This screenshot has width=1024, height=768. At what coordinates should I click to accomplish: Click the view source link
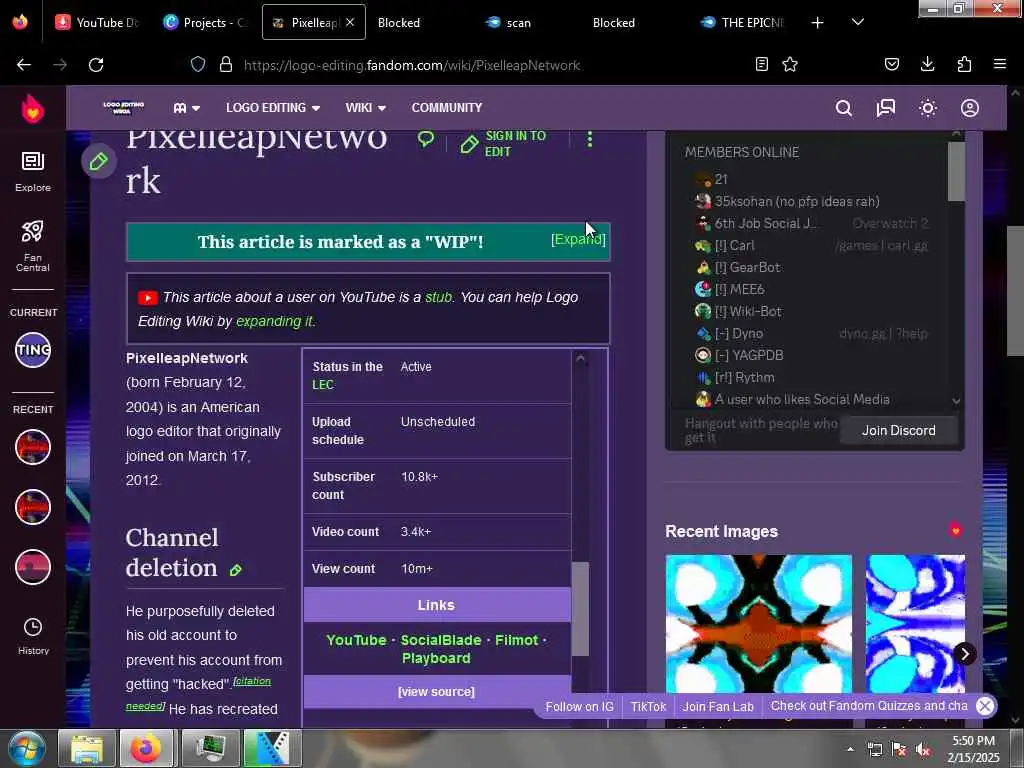pos(436,692)
